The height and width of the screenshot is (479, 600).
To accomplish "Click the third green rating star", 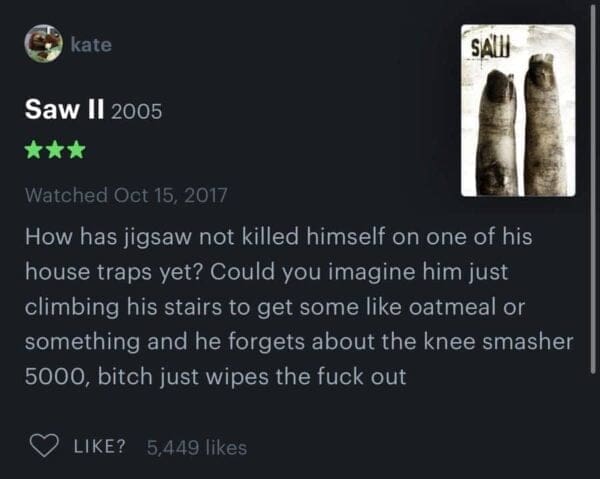I will click(x=77, y=150).
